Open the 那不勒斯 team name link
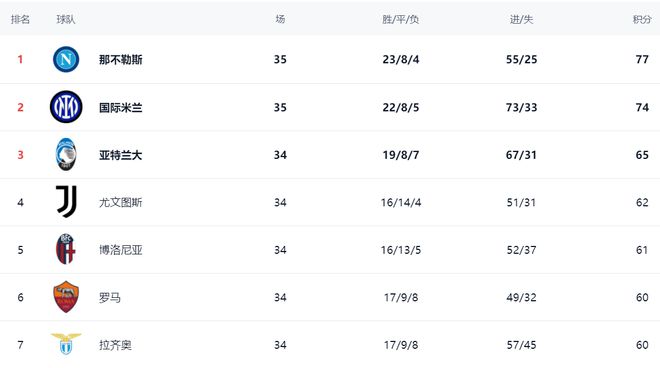 click(x=121, y=60)
